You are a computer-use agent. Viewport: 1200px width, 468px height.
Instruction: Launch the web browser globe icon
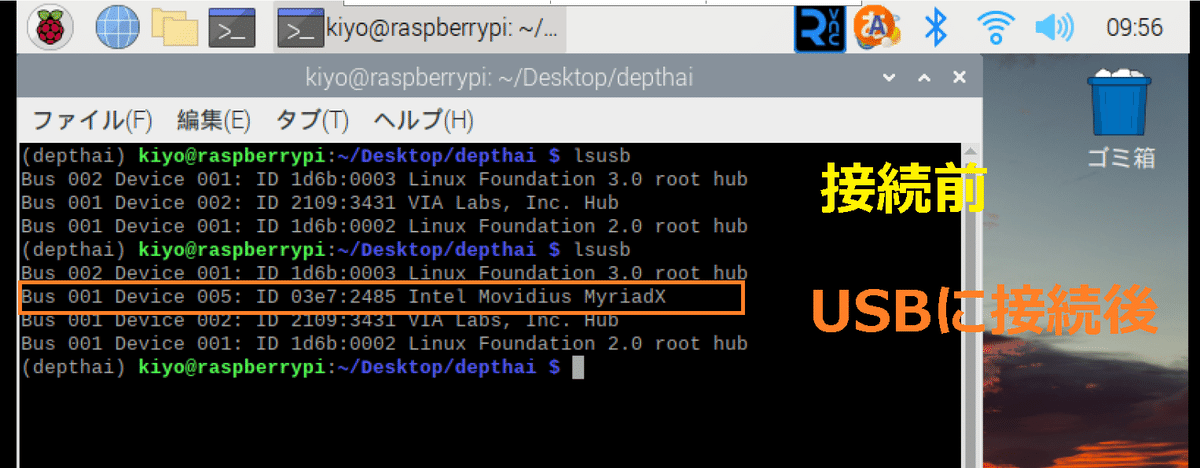pyautogui.click(x=117, y=28)
